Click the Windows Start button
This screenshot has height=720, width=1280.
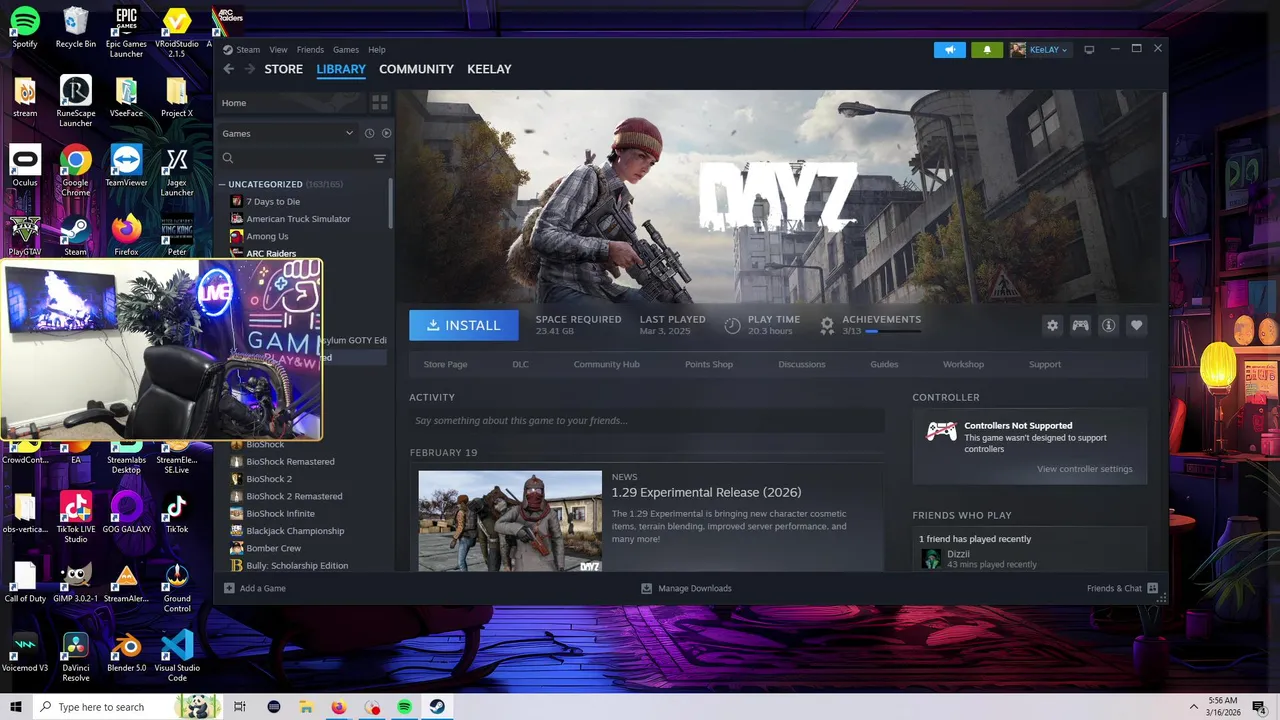16,707
